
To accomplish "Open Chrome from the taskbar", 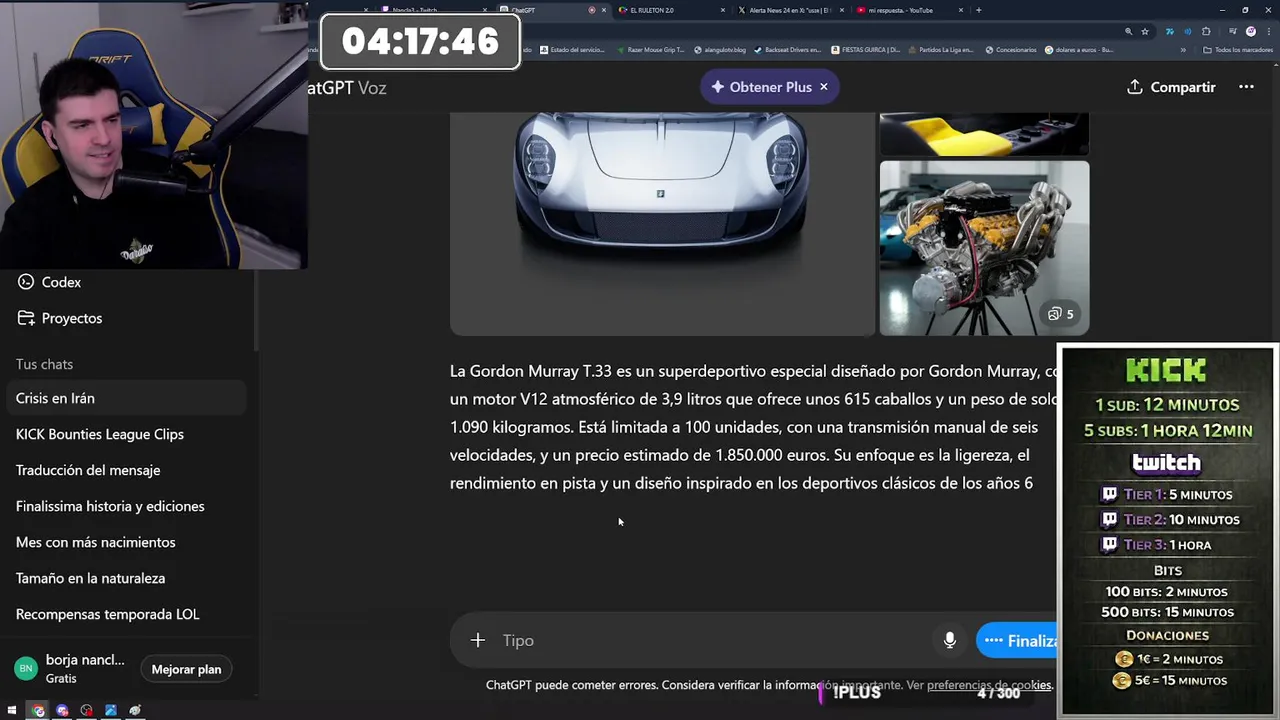I will coord(38,711).
